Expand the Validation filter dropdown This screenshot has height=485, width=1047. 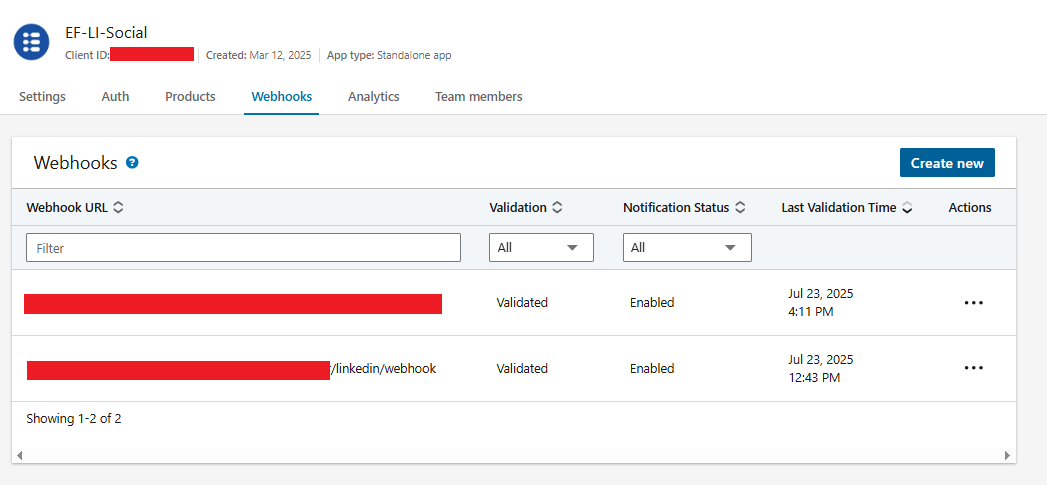541,247
